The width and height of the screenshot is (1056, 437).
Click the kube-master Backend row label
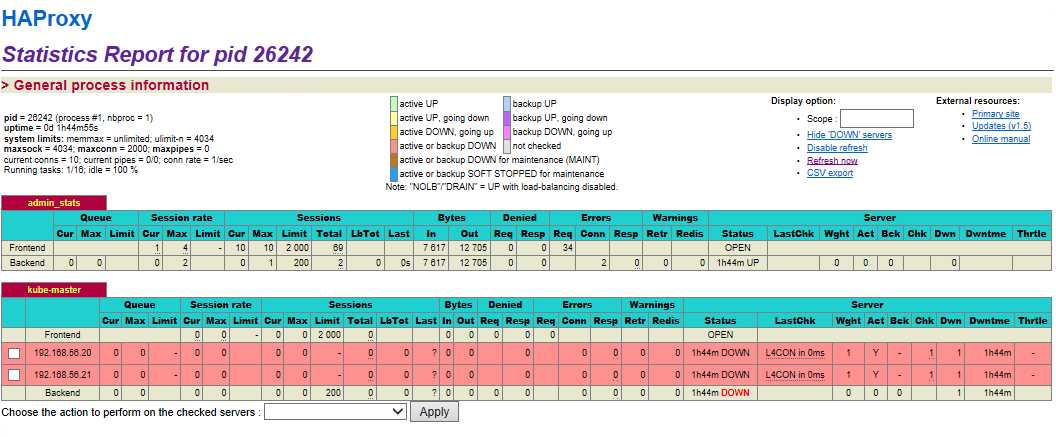click(62, 393)
